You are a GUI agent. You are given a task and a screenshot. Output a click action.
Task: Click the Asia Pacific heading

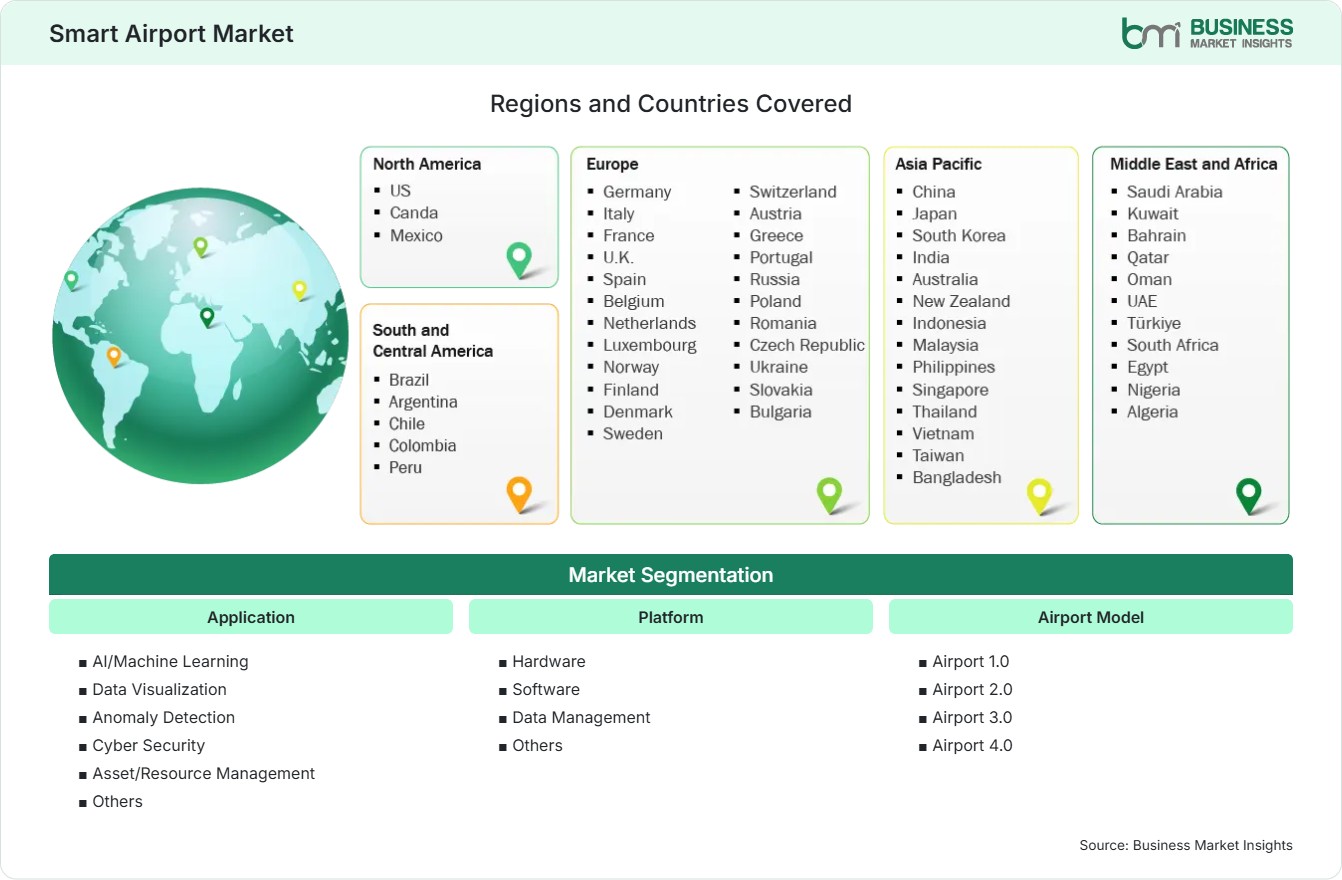click(x=939, y=164)
